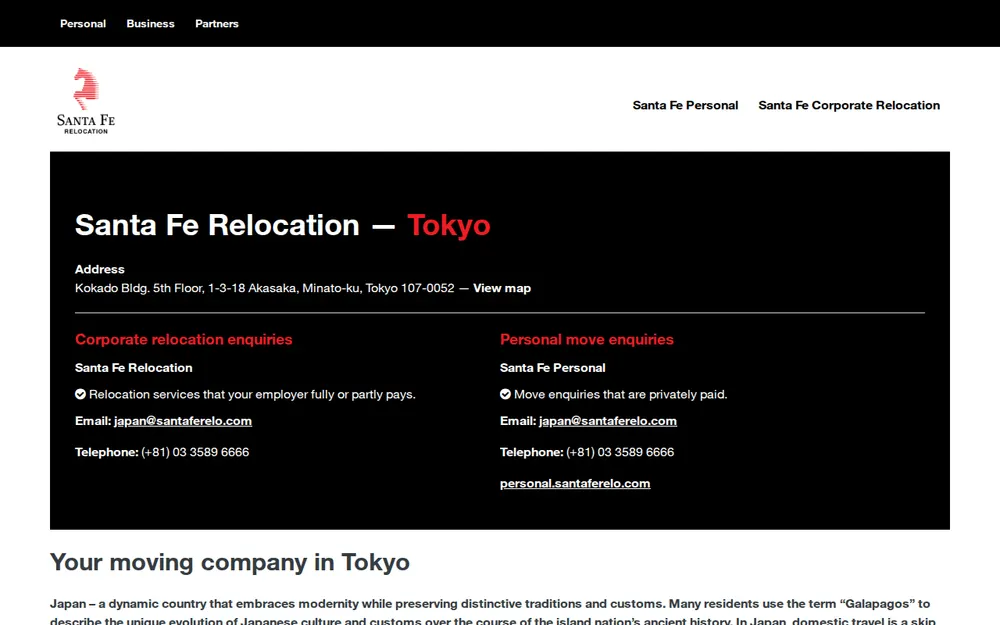Open the View map link
The width and height of the screenshot is (1000, 625).
[x=502, y=288]
